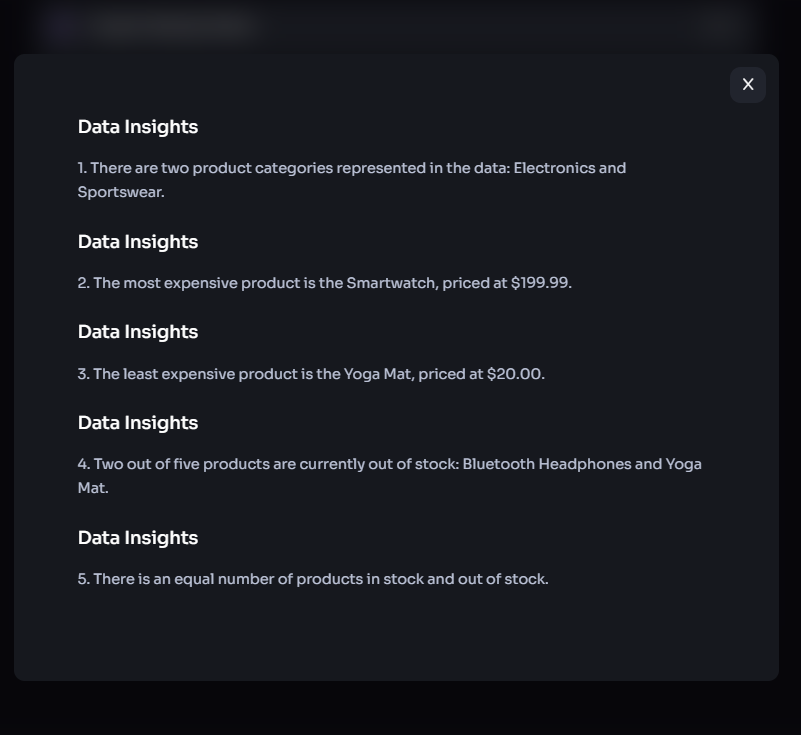Click insight mentioning the Smartwatch price
The width and height of the screenshot is (801, 735).
point(325,283)
